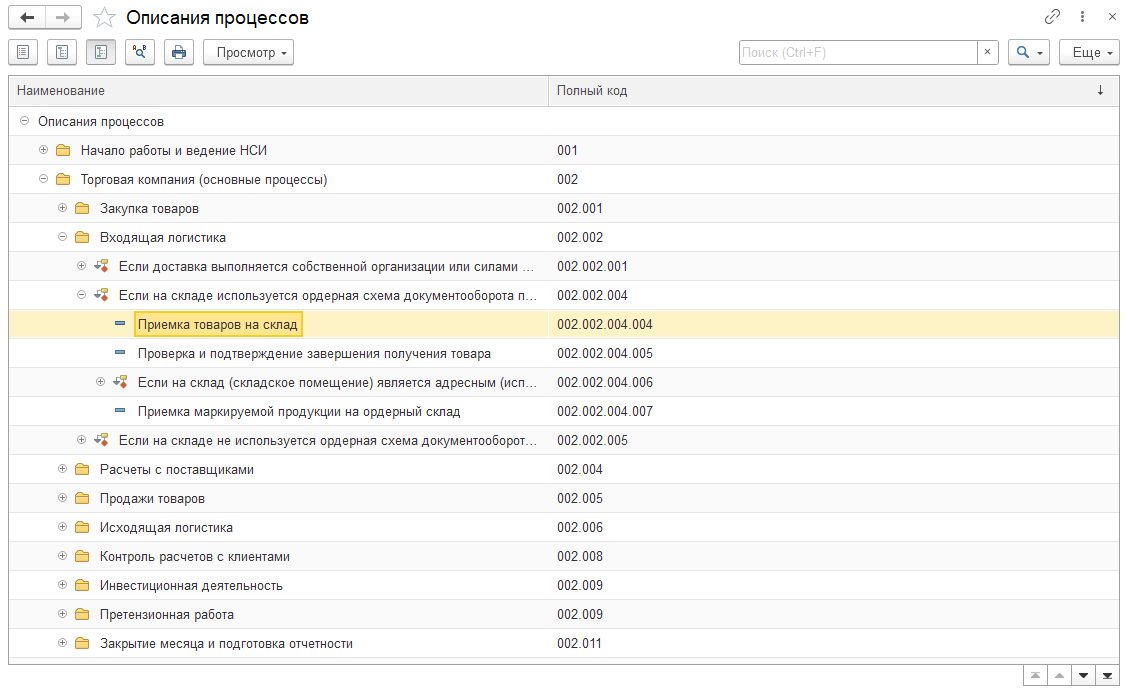Collapse the Входящая логистика folder
Viewport: 1132px width, 696px height.
click(x=62, y=237)
